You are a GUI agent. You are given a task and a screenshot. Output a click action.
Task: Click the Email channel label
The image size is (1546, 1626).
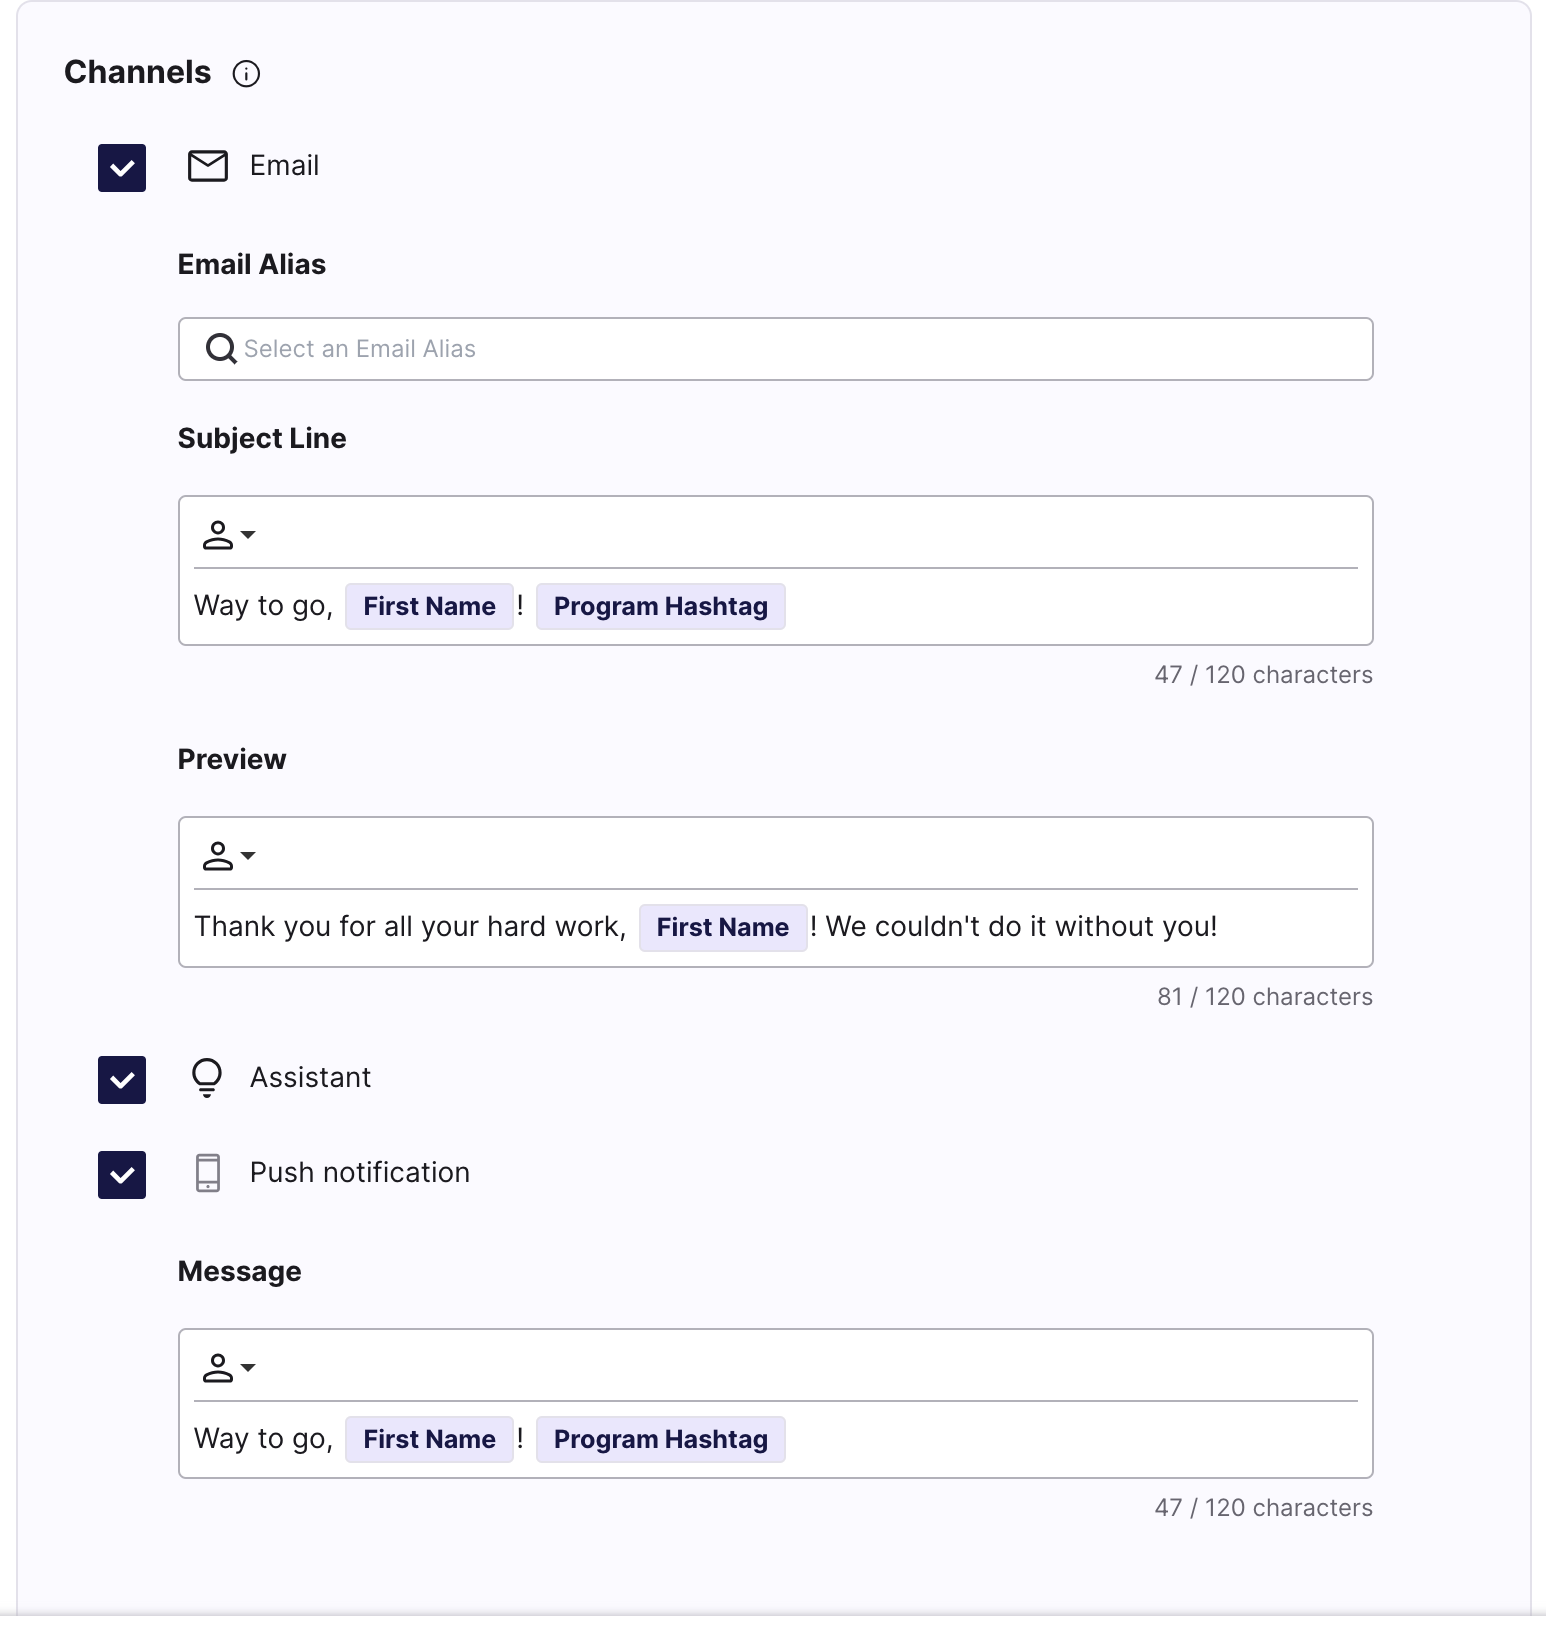point(284,166)
